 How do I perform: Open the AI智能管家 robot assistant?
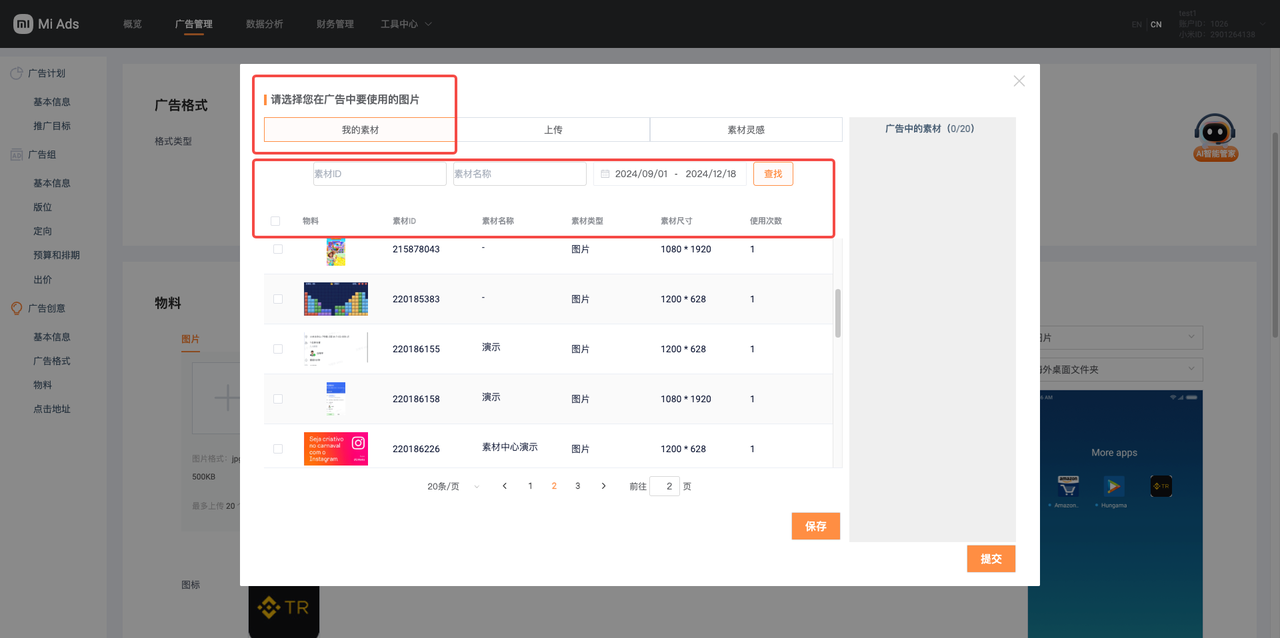click(x=1215, y=135)
